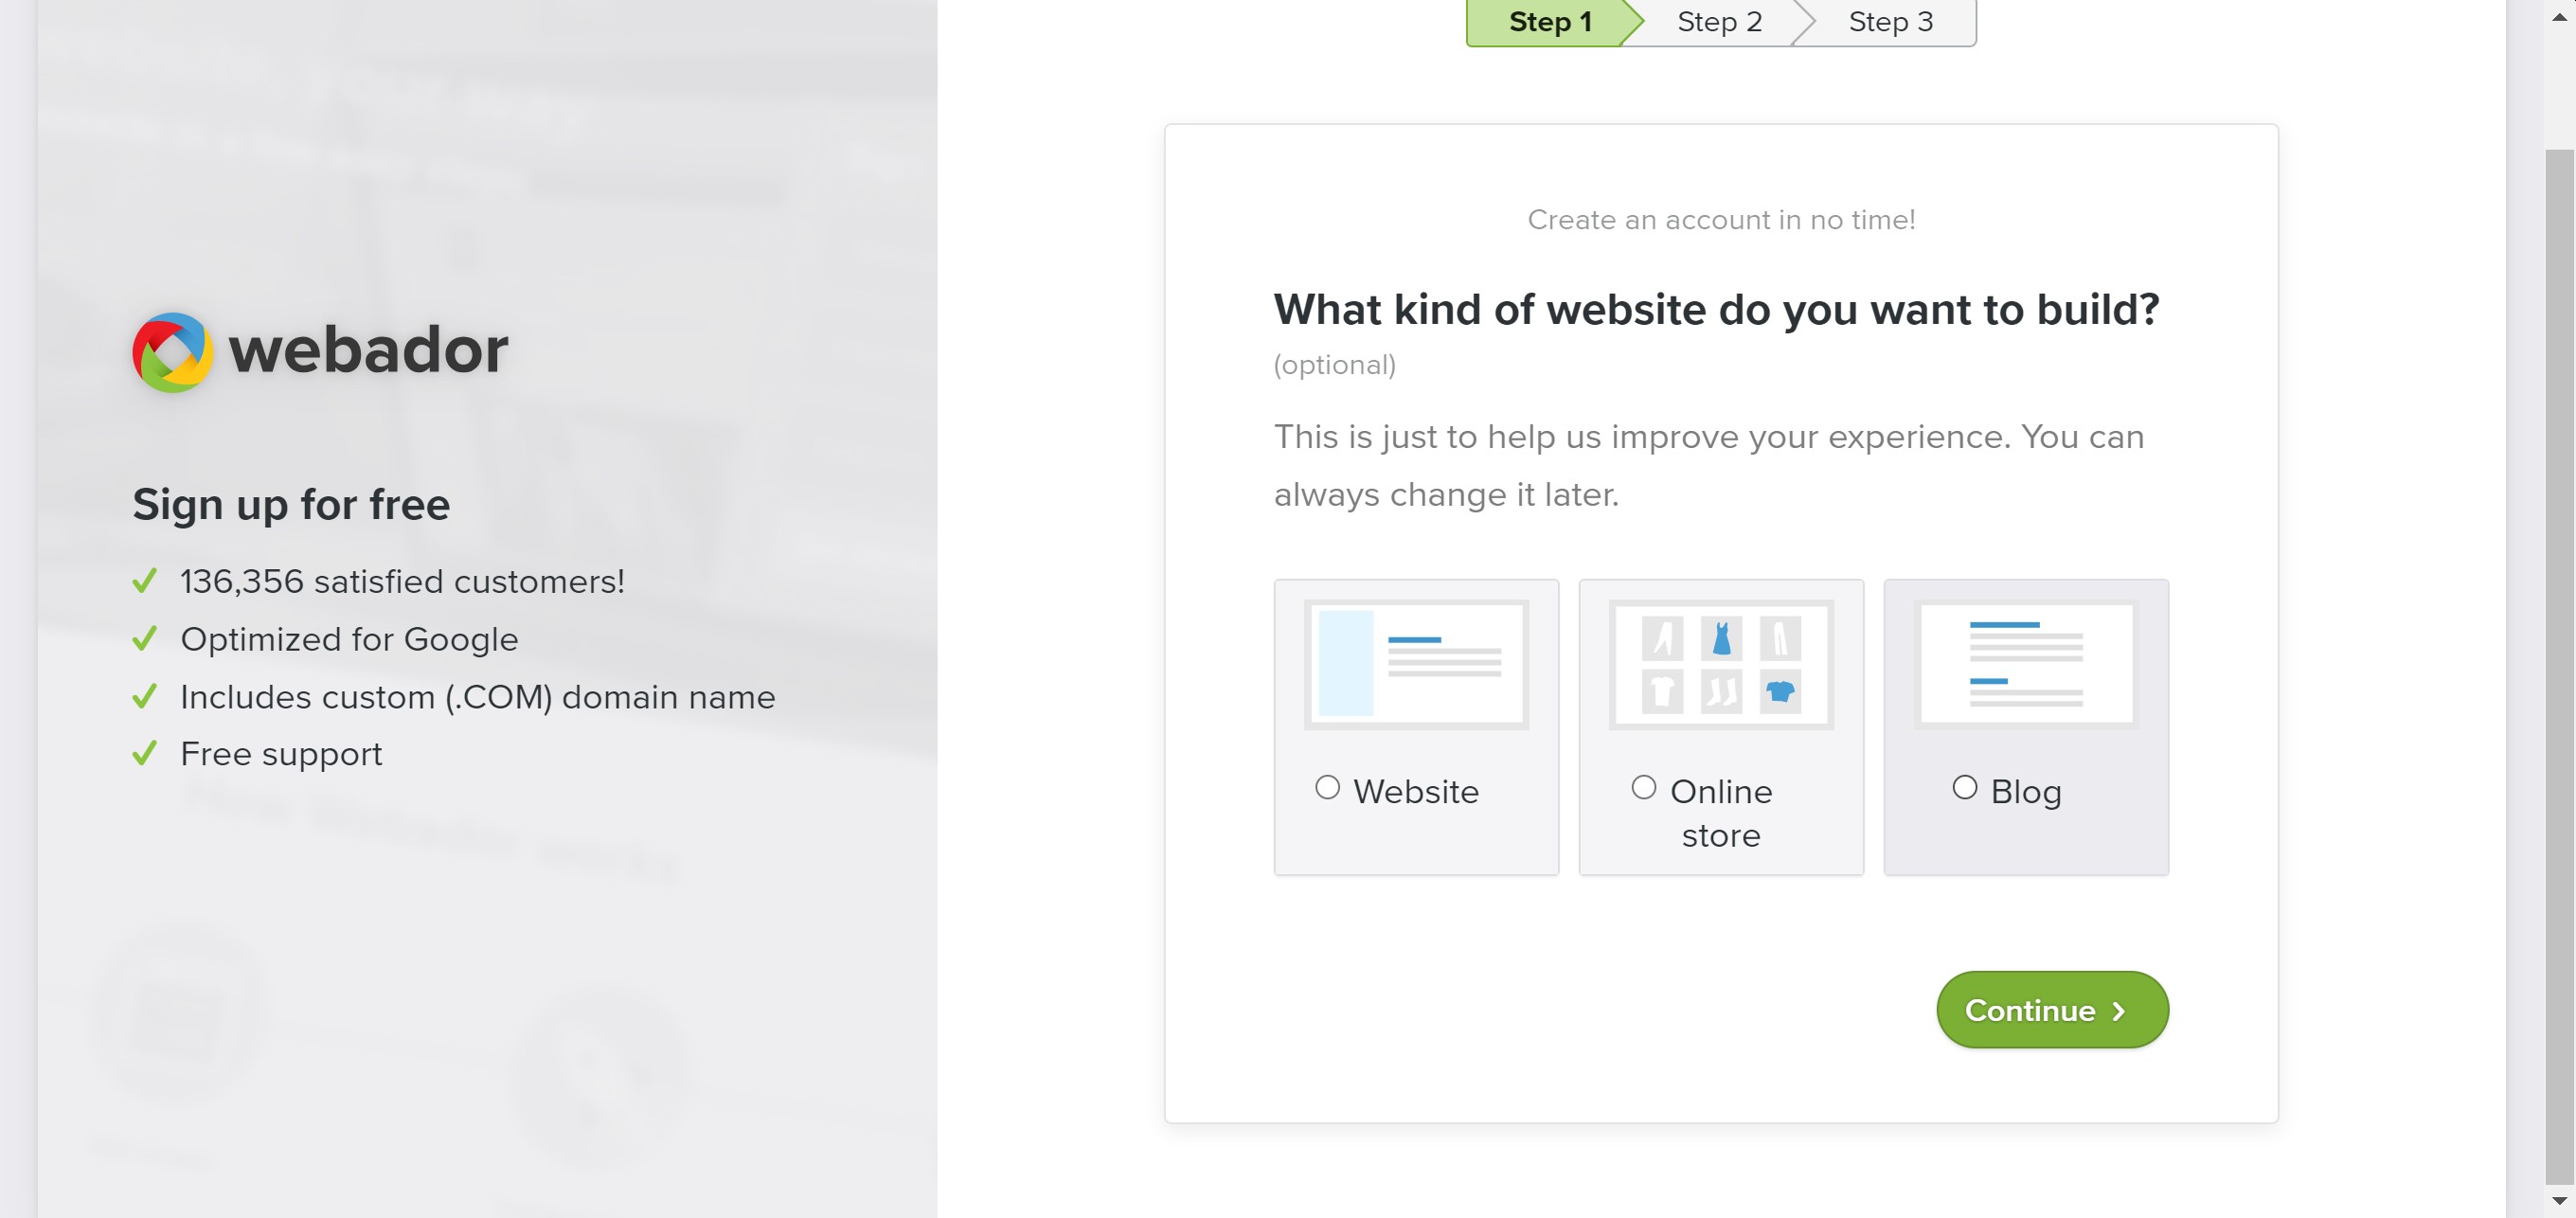
Task: Go to the Step 1 tab
Action: [1548, 22]
